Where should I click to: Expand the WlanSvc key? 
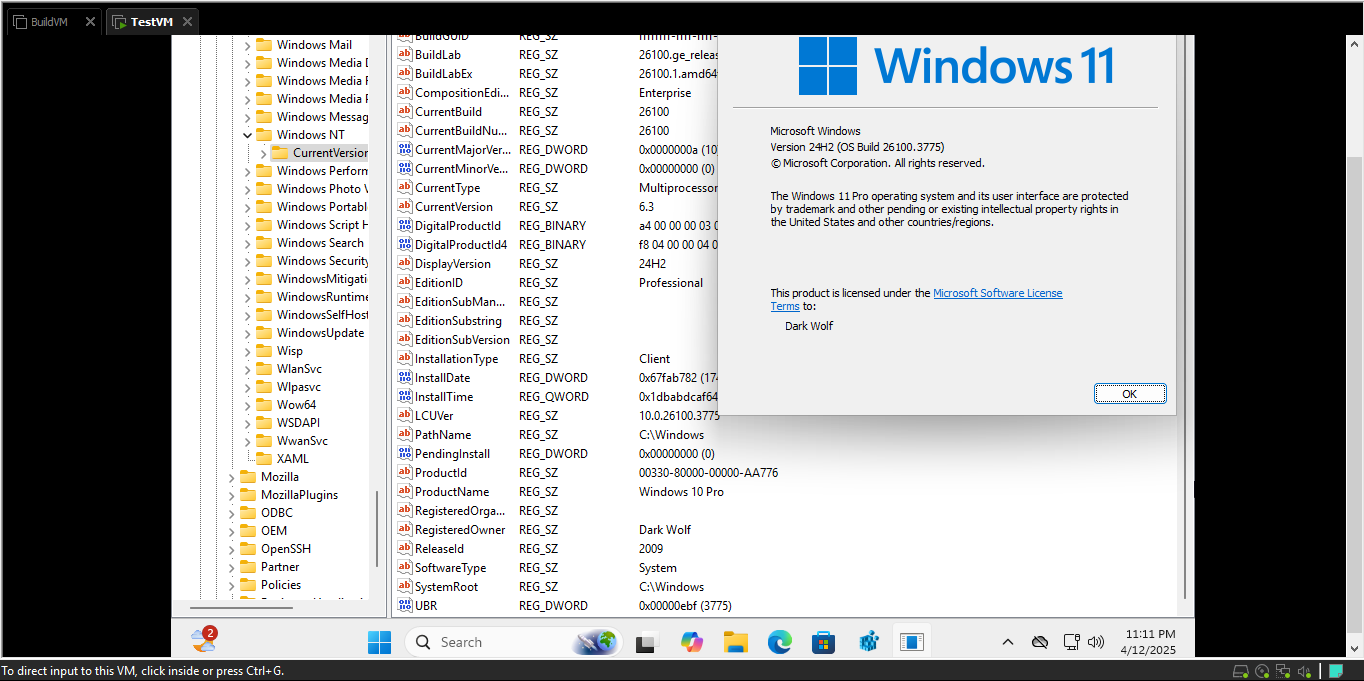point(248,369)
